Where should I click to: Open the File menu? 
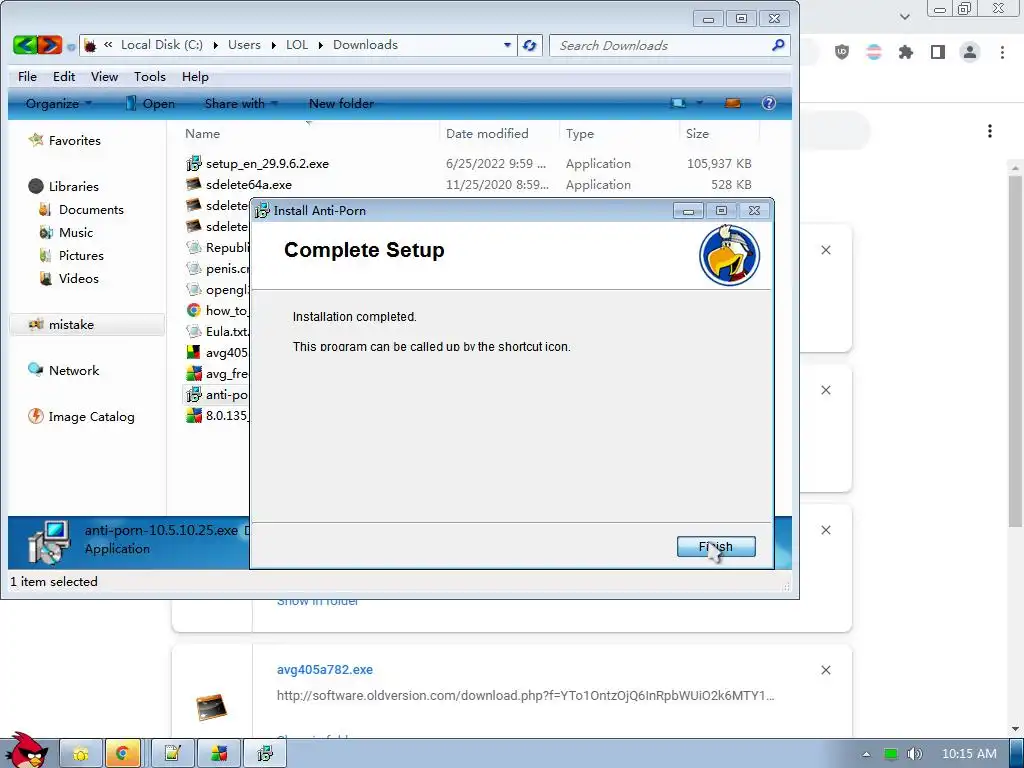(27, 76)
